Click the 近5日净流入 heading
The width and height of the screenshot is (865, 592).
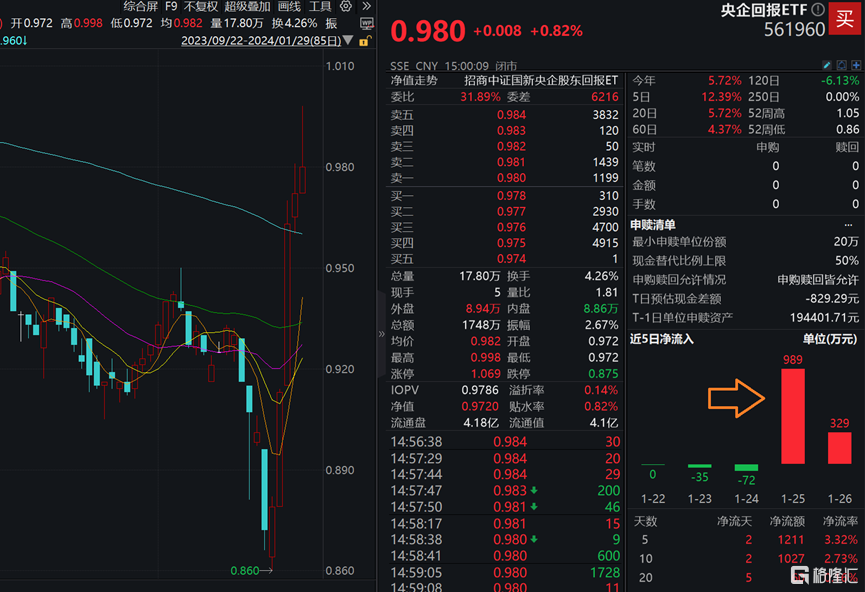tap(661, 339)
